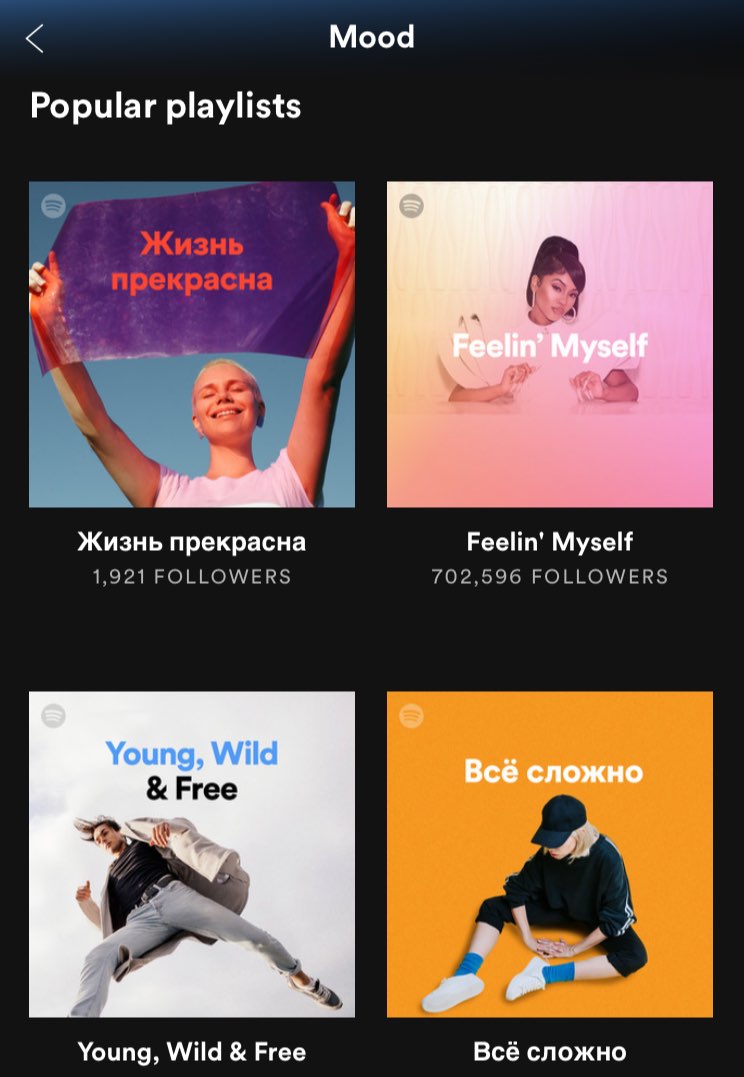Open the Жизнь прекрасна playlist cover
This screenshot has height=1077, width=744.
coord(192,344)
